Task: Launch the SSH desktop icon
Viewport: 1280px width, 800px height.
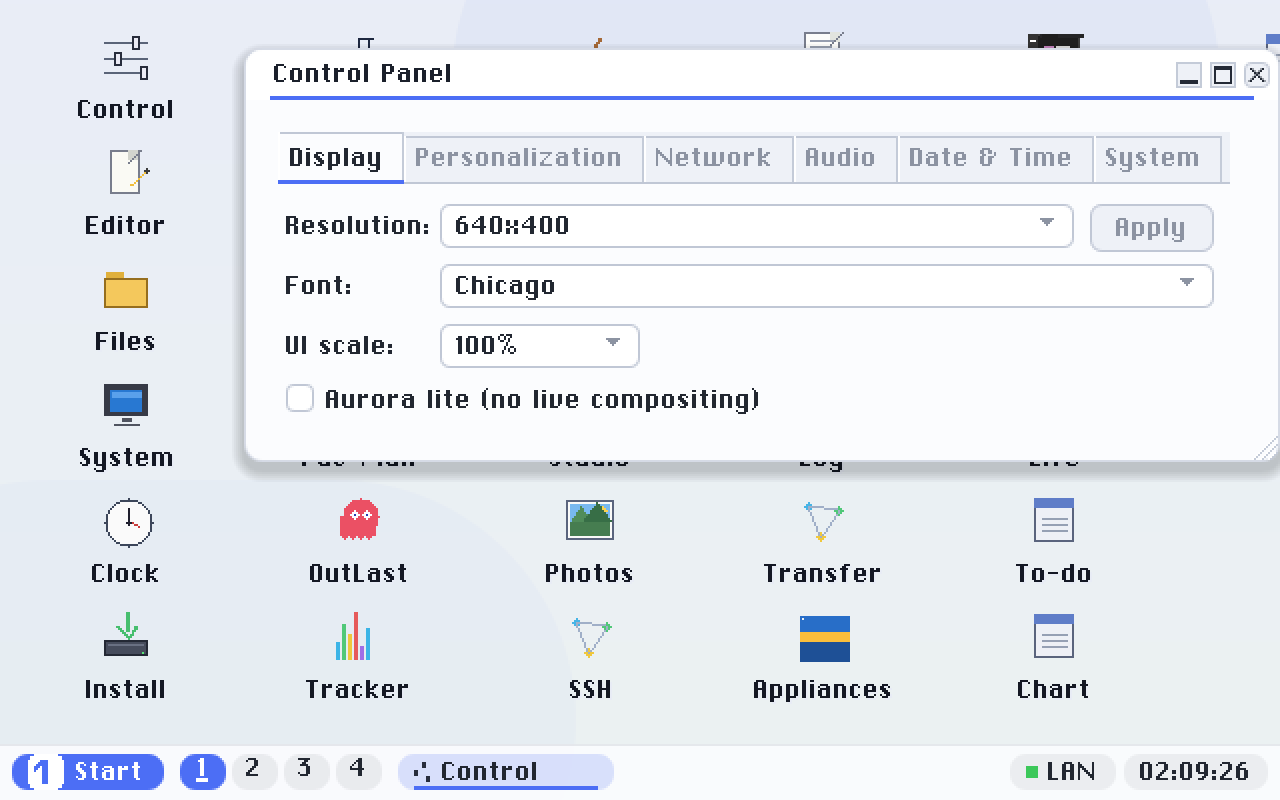Action: pyautogui.click(x=590, y=659)
